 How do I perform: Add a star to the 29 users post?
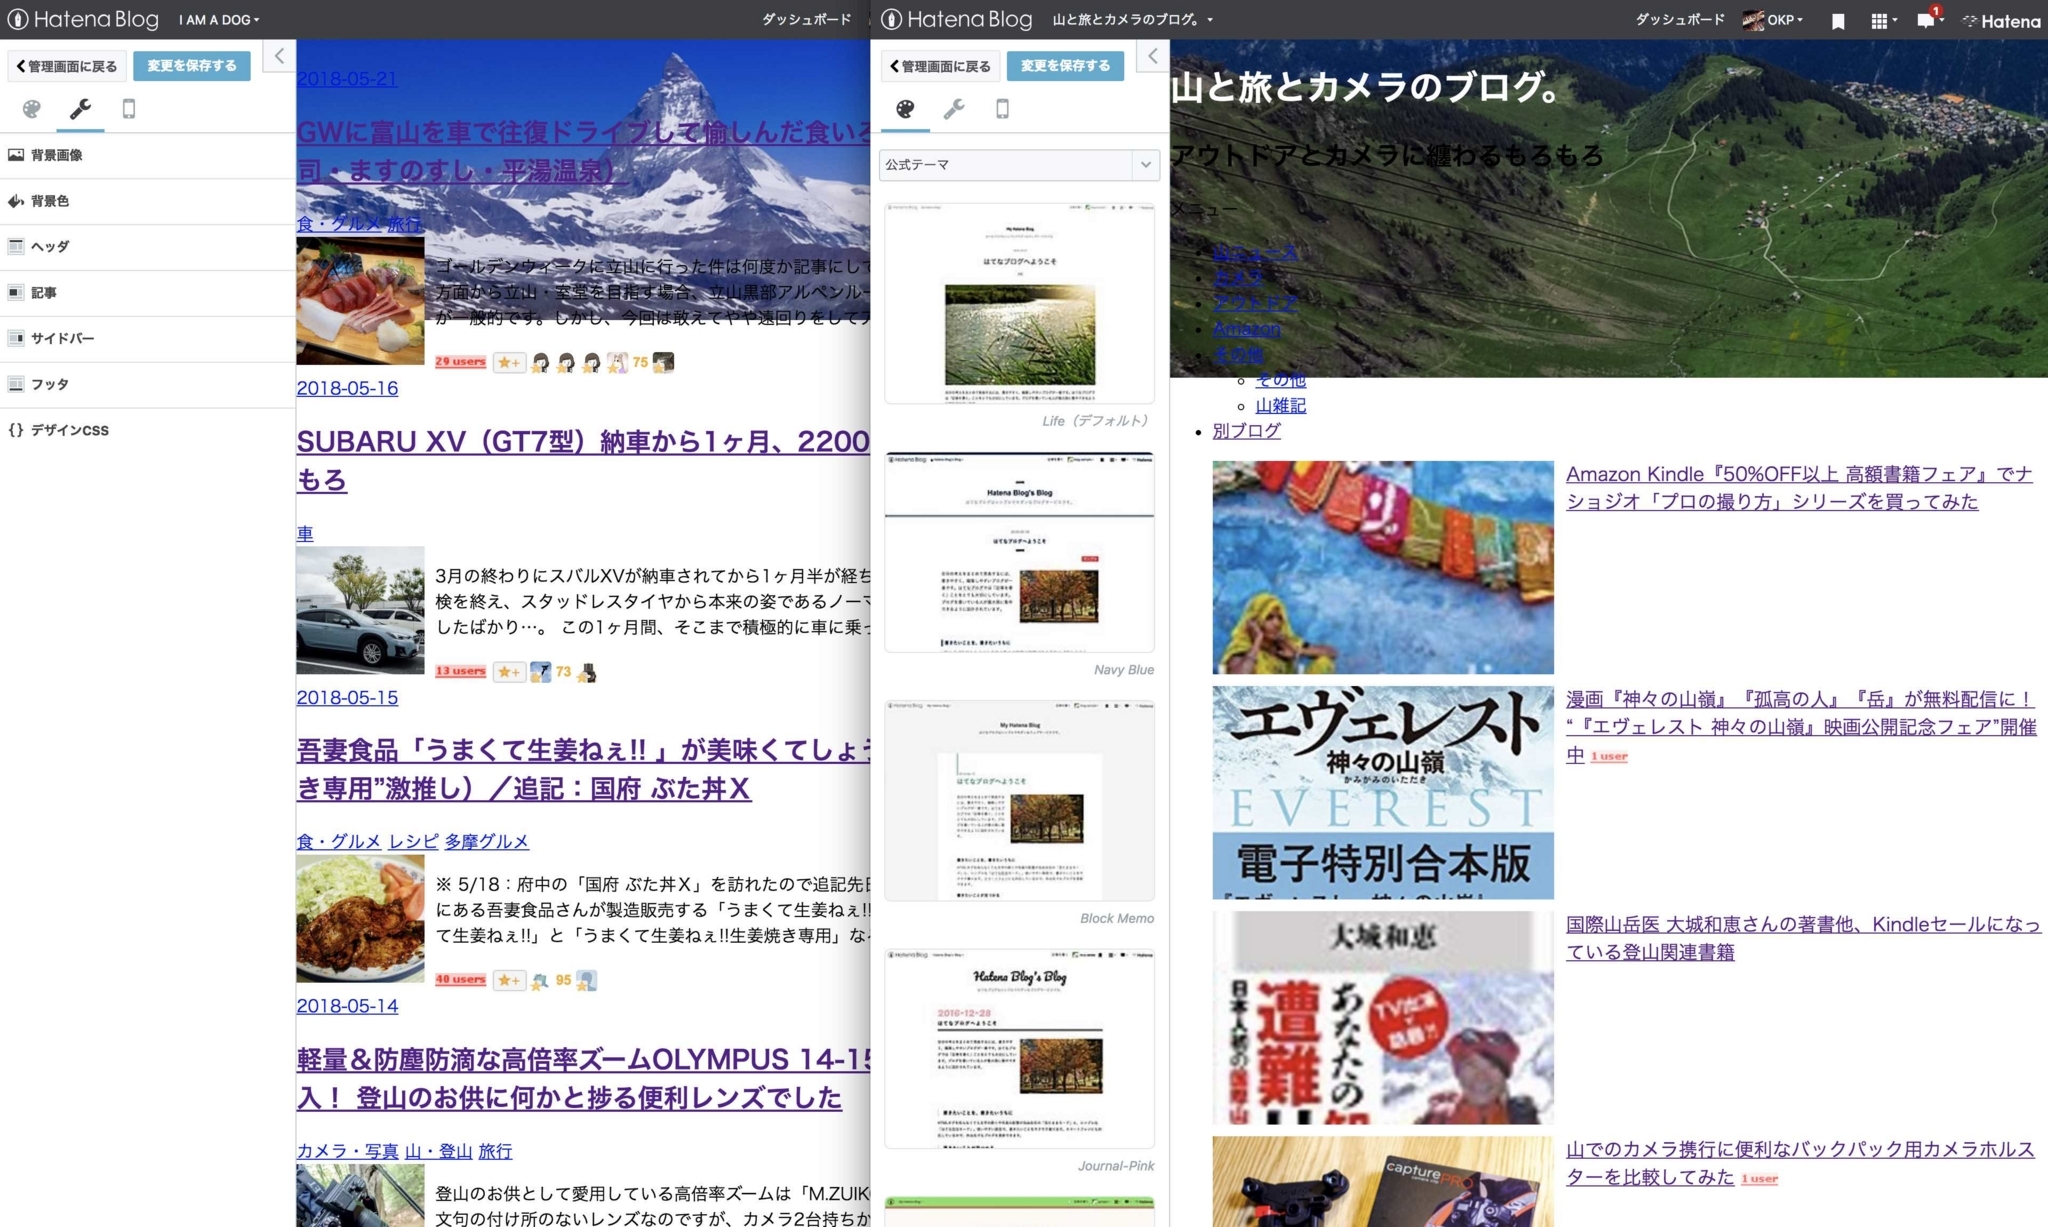[509, 362]
